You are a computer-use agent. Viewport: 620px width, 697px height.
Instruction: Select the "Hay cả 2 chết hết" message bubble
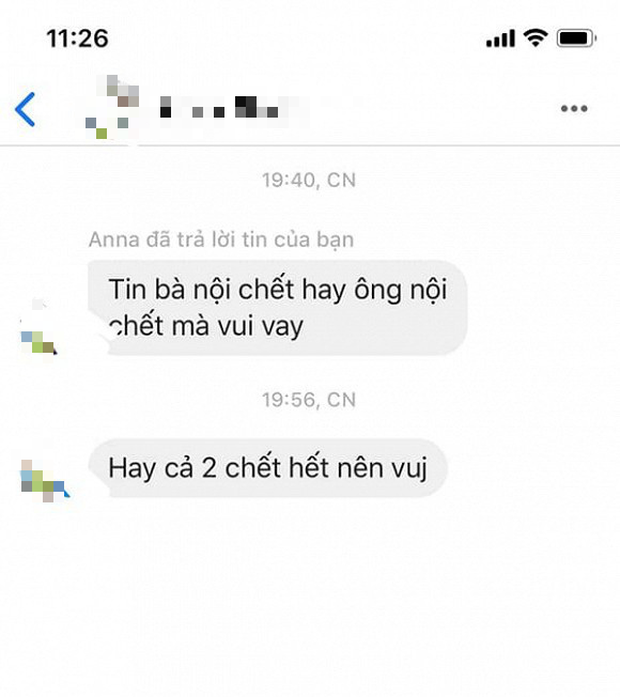coord(268,468)
